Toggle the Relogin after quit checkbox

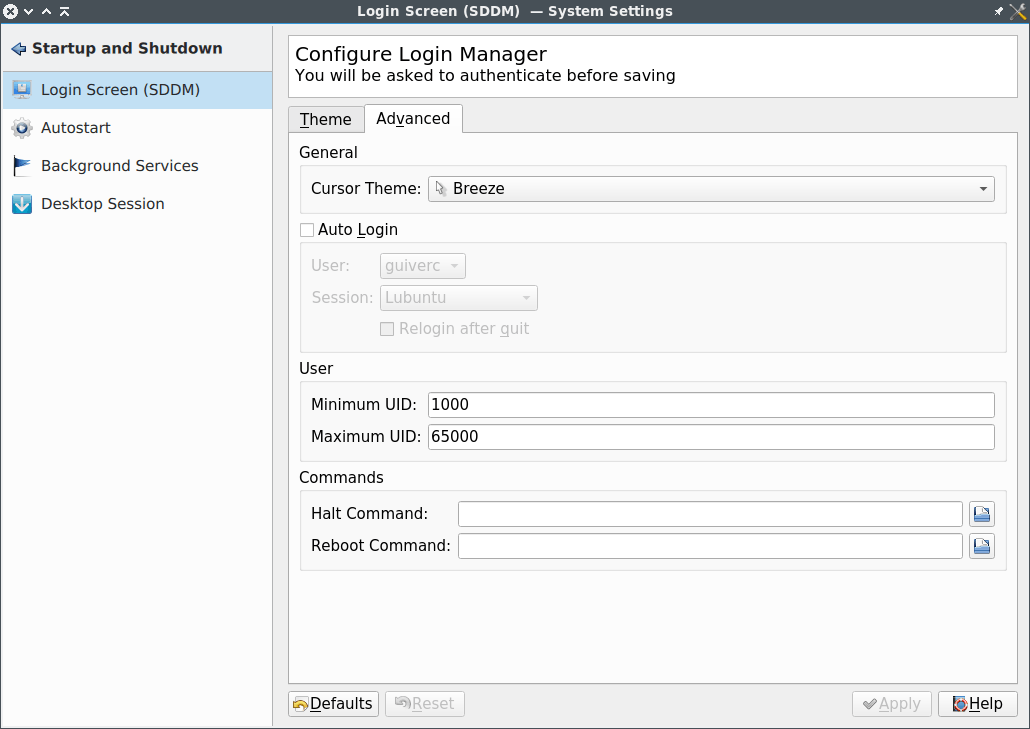pos(387,329)
